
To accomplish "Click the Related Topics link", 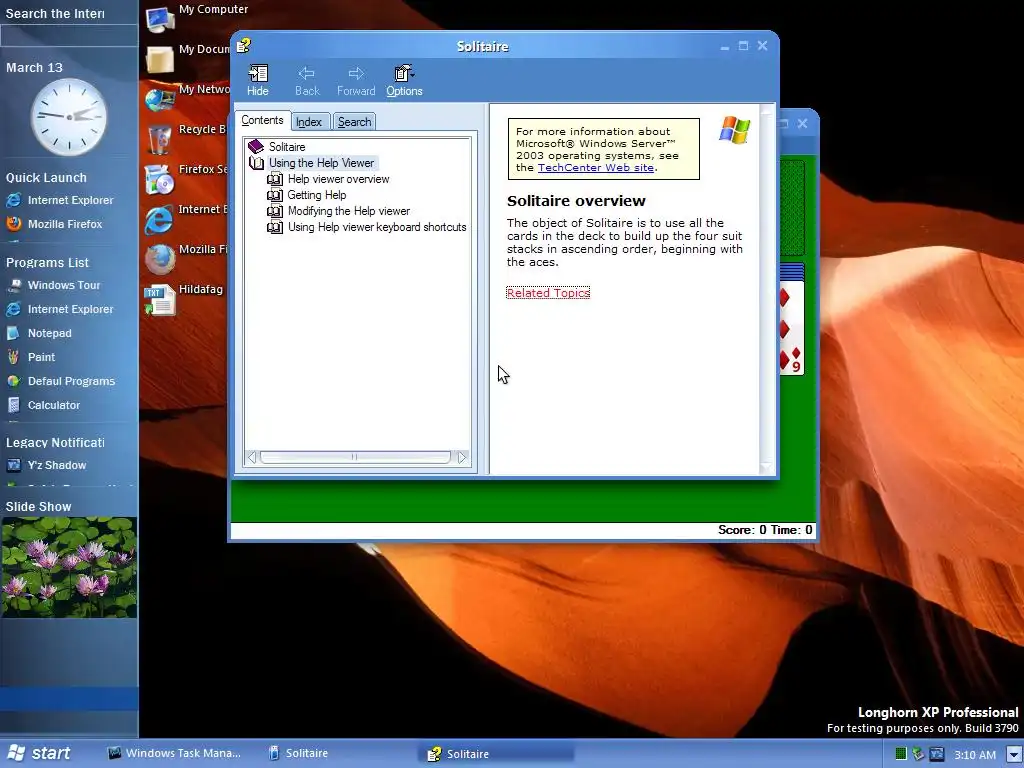I will coord(548,293).
